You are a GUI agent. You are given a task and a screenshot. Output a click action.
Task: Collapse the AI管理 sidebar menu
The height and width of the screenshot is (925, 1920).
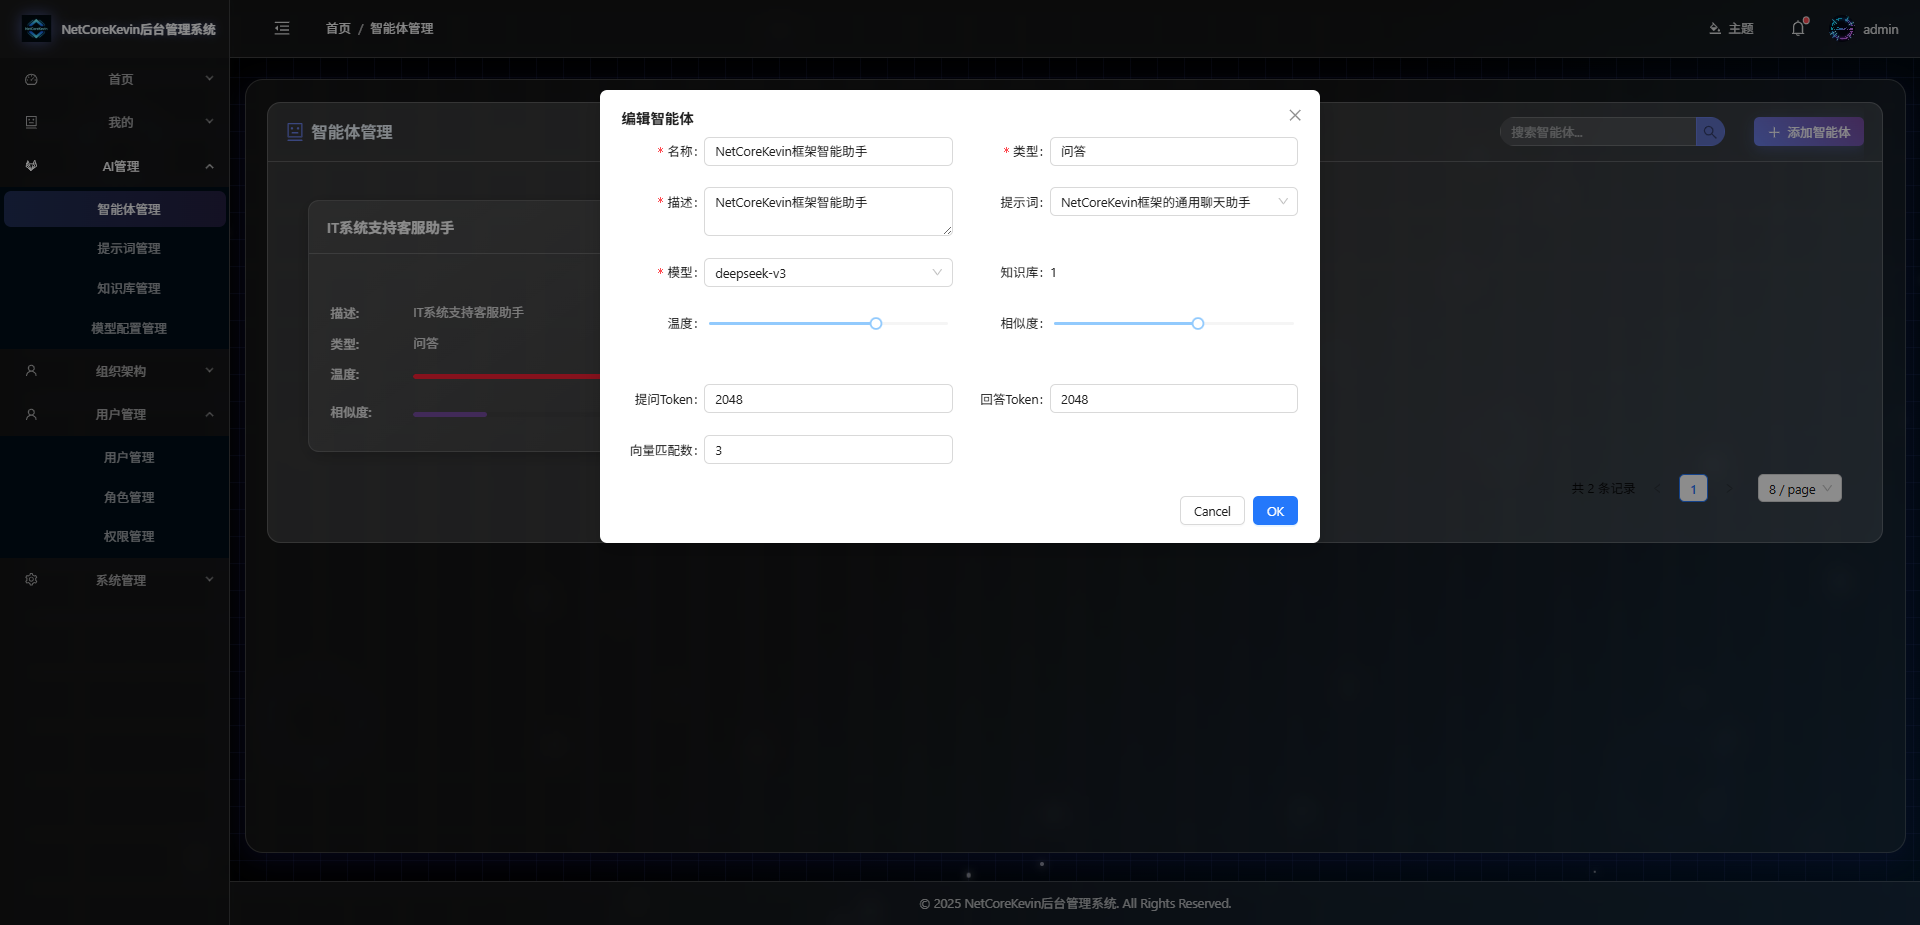(x=209, y=166)
